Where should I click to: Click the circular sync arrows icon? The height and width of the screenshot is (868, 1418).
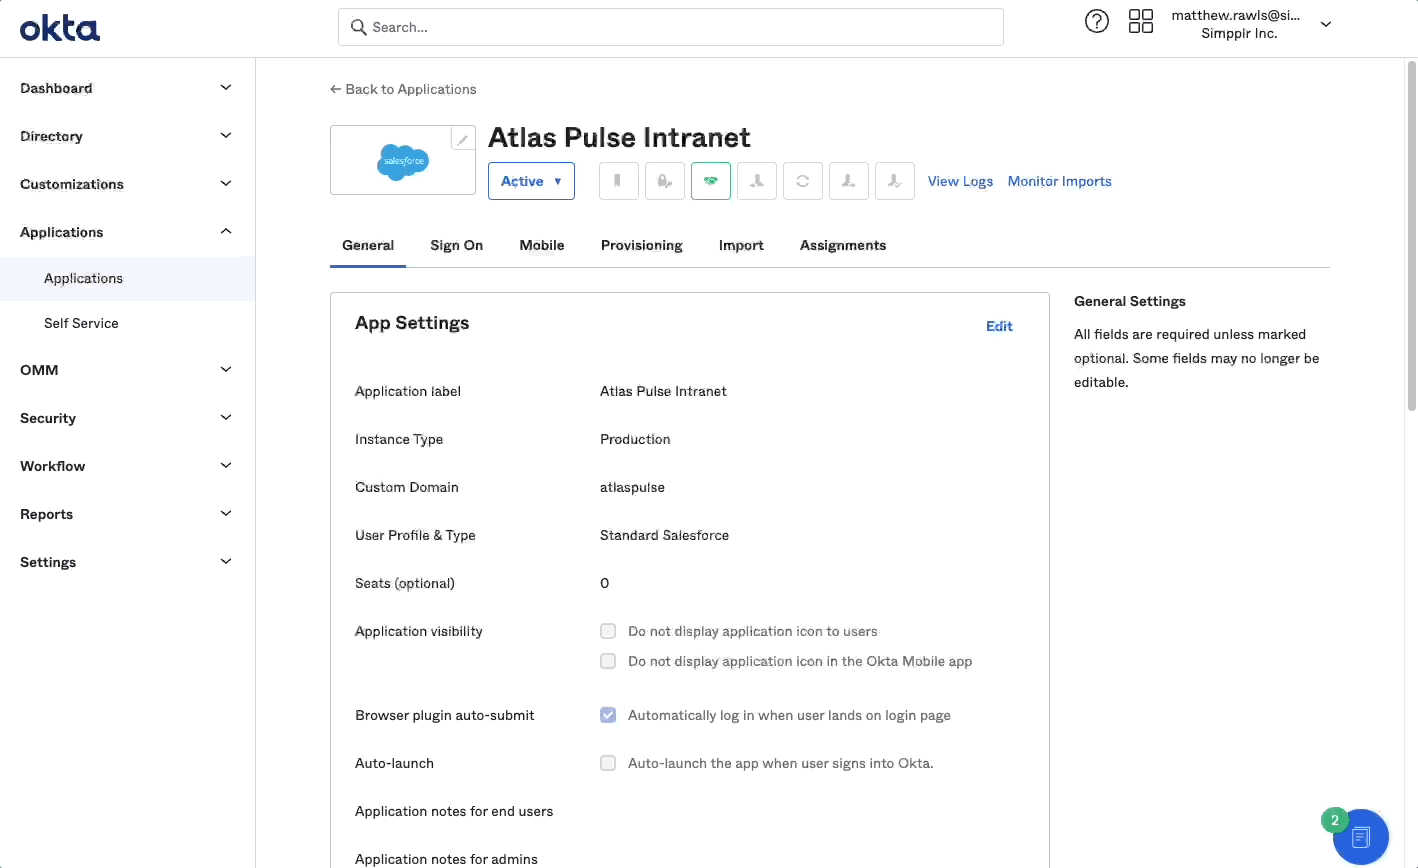(x=803, y=181)
